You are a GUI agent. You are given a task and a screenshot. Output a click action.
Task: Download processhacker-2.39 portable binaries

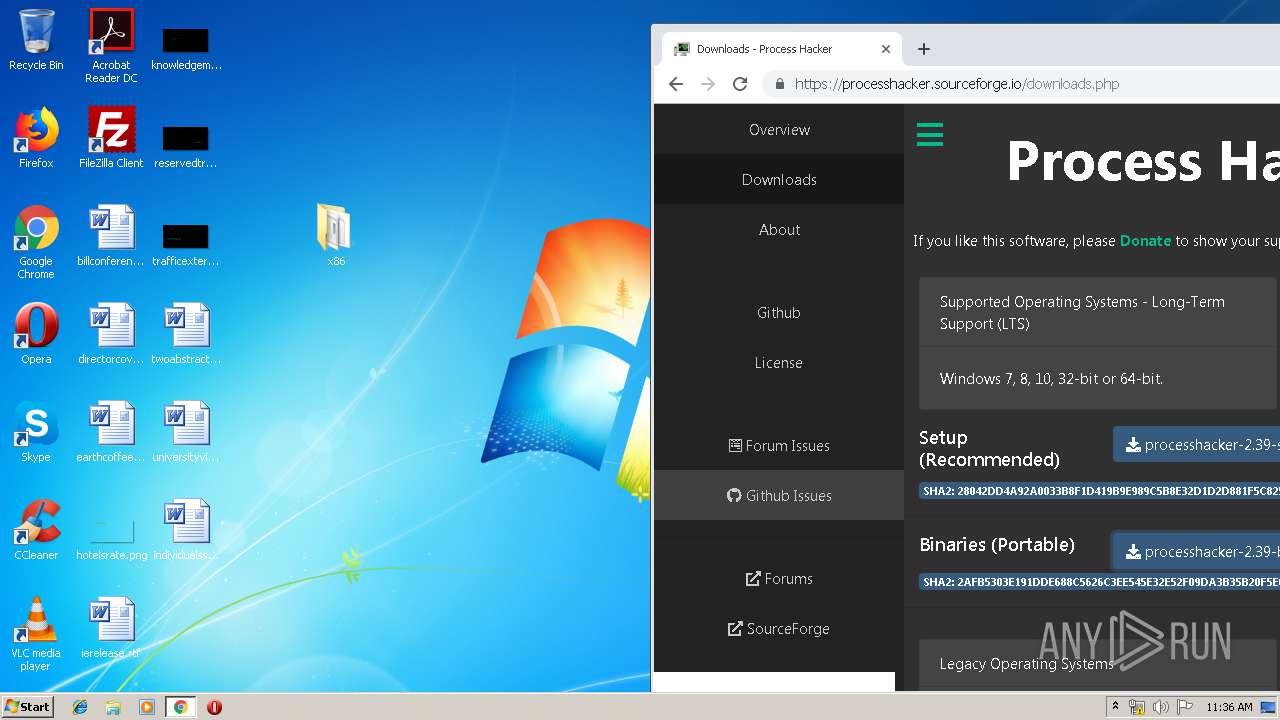pos(1197,551)
